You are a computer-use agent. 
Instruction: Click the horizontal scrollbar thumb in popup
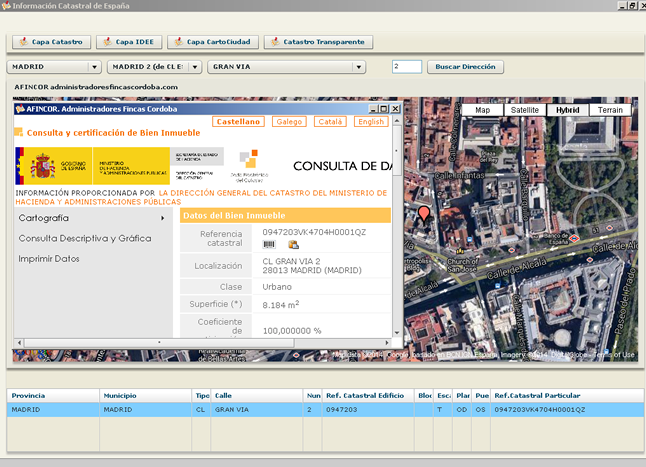(x=159, y=343)
